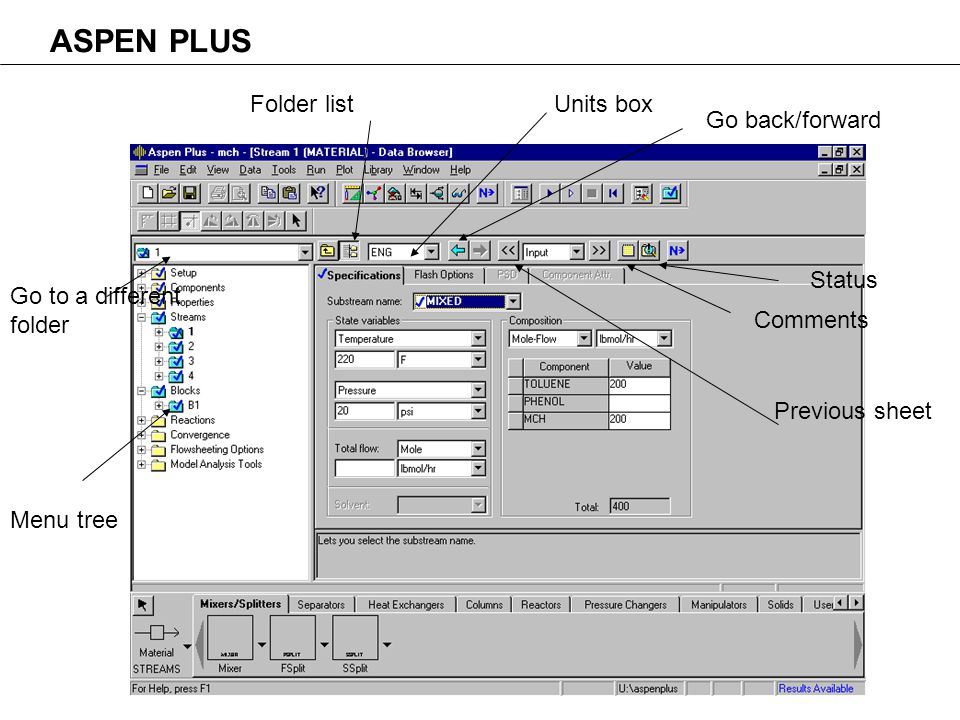Viewport: 960px width, 720px height.
Task: Click the Copy icon in toolbar
Action: [268, 193]
